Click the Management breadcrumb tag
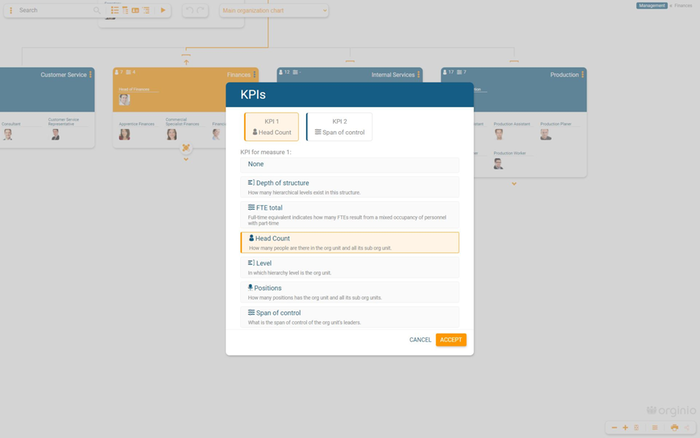The image size is (700, 438). click(652, 5)
